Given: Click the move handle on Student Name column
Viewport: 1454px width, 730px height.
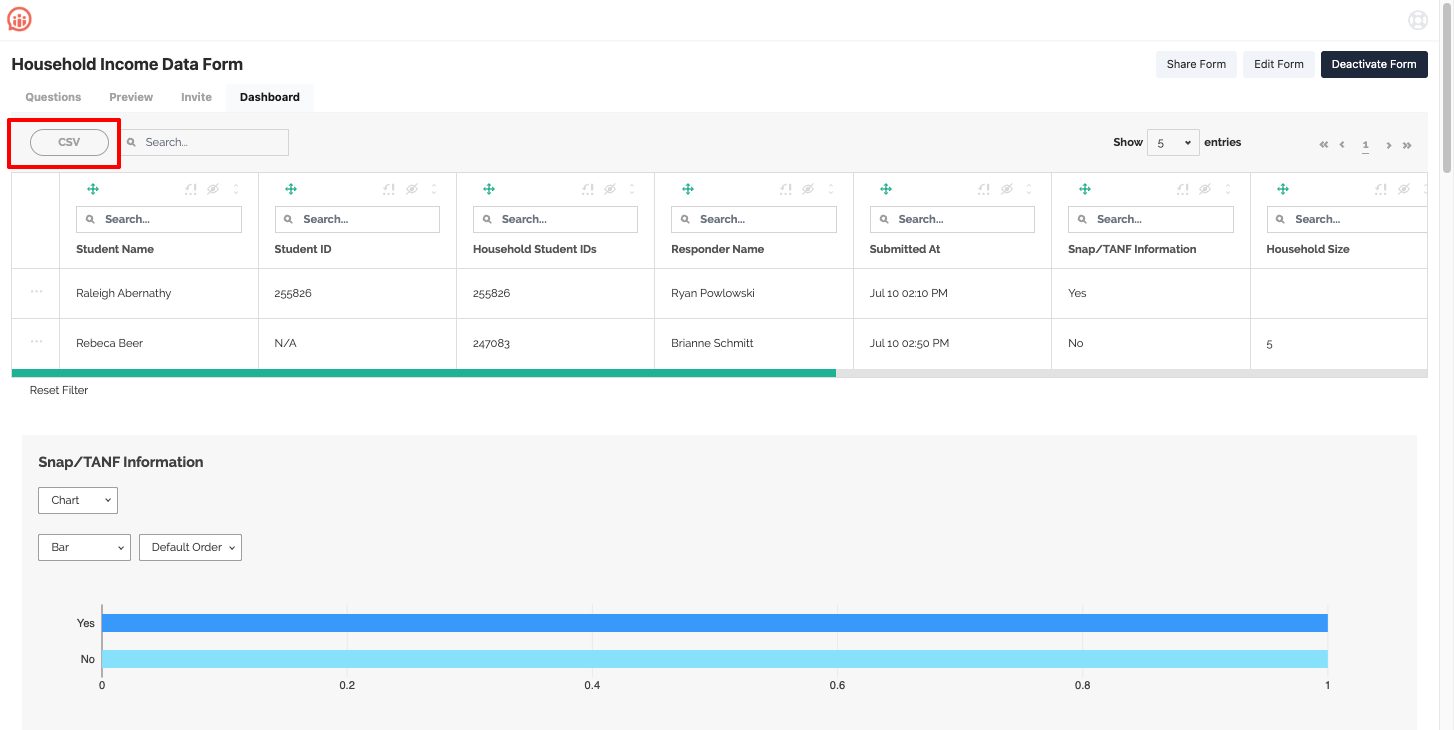Looking at the screenshot, I should (93, 189).
